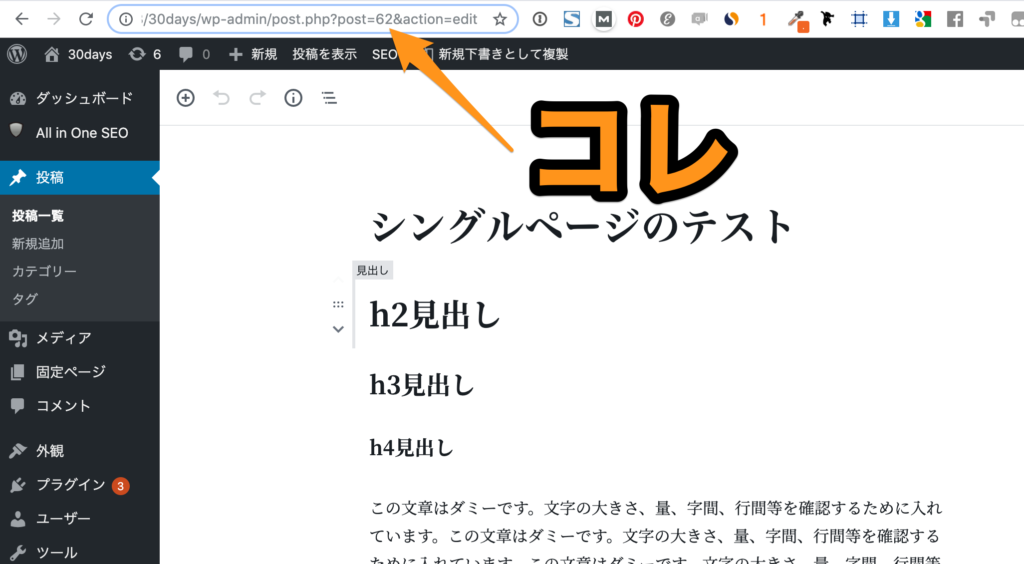1024x564 pixels.
Task: Select メディア in the sidebar menu
Action: [63, 338]
